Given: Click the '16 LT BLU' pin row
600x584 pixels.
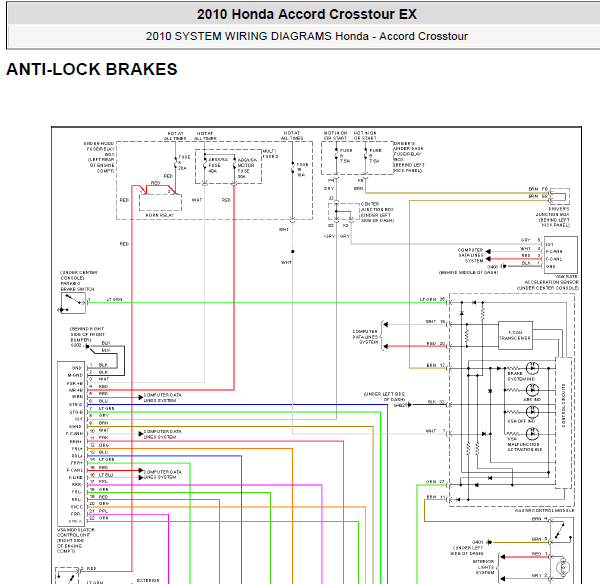Looking at the screenshot, I should coord(101,475).
